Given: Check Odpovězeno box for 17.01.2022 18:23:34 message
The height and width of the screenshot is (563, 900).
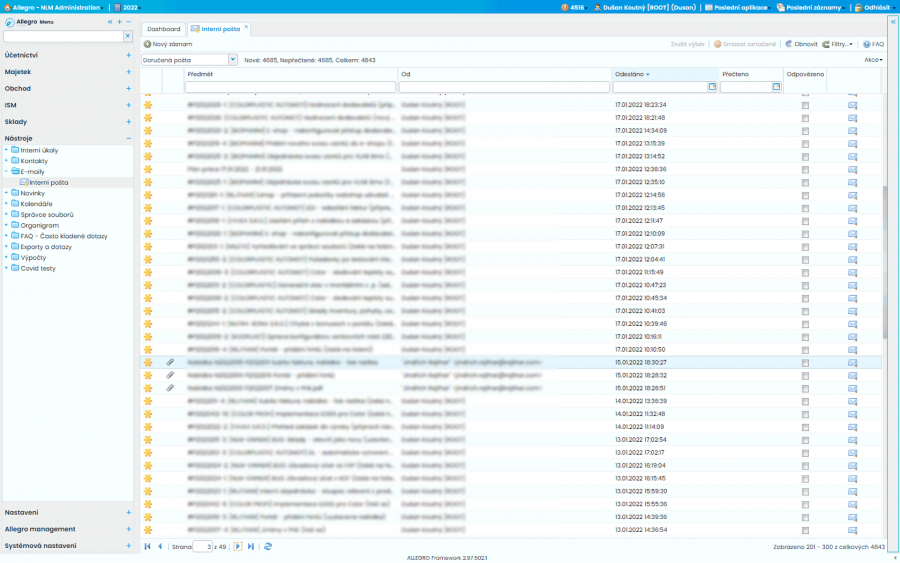Looking at the screenshot, I should 805,104.
